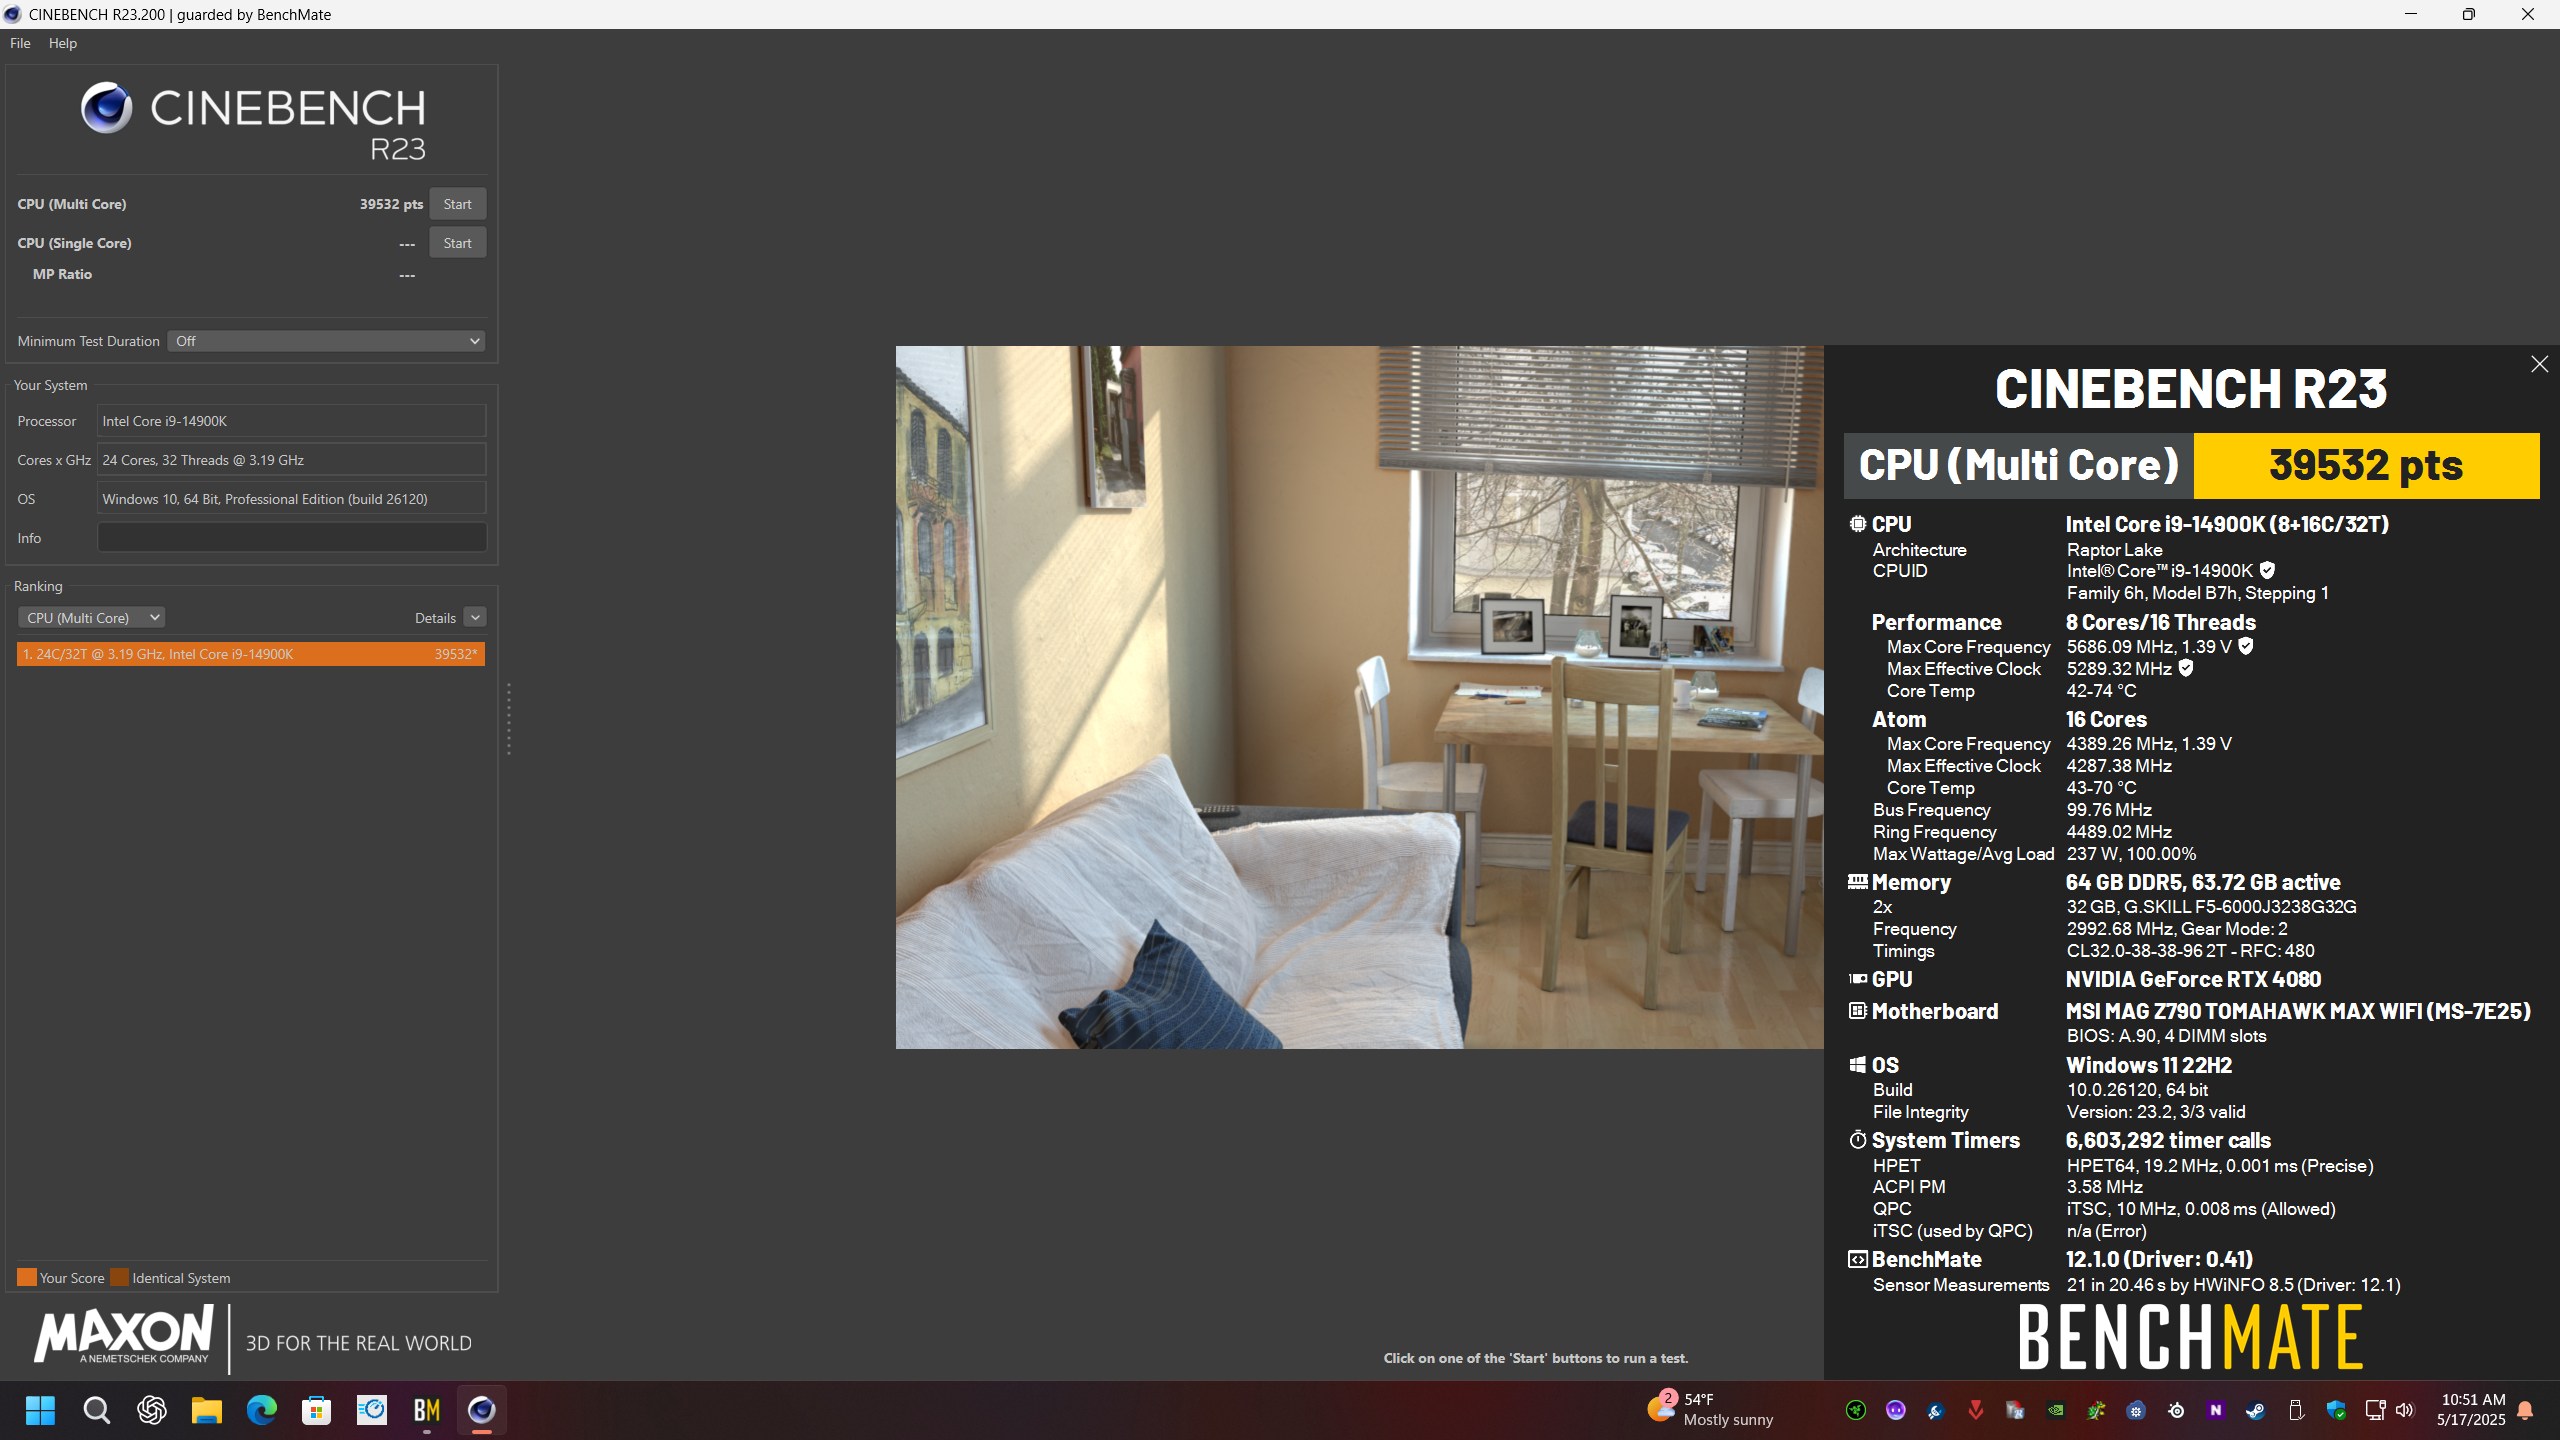Screen dimensions: 2560x1440
Task: Click the Cinebench logo icon in left panel
Action: (106, 108)
